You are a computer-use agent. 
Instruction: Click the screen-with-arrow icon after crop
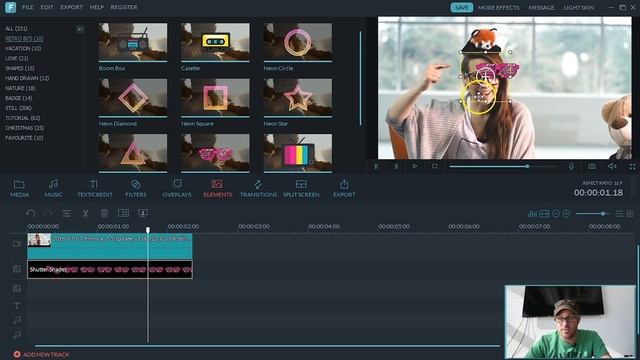click(x=143, y=213)
